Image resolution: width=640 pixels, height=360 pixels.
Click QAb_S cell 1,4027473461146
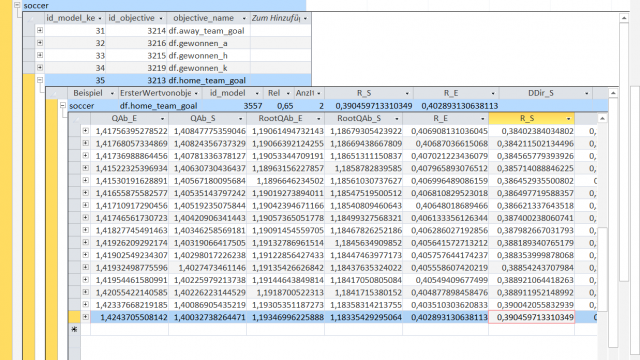coord(208,268)
